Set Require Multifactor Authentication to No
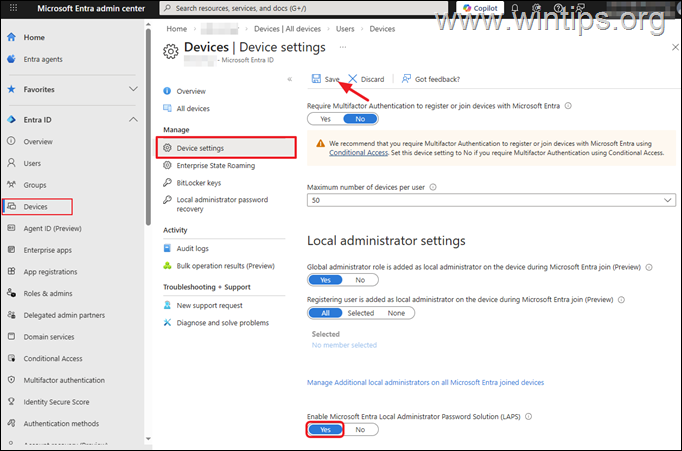The height and width of the screenshot is (451, 682). click(x=360, y=119)
